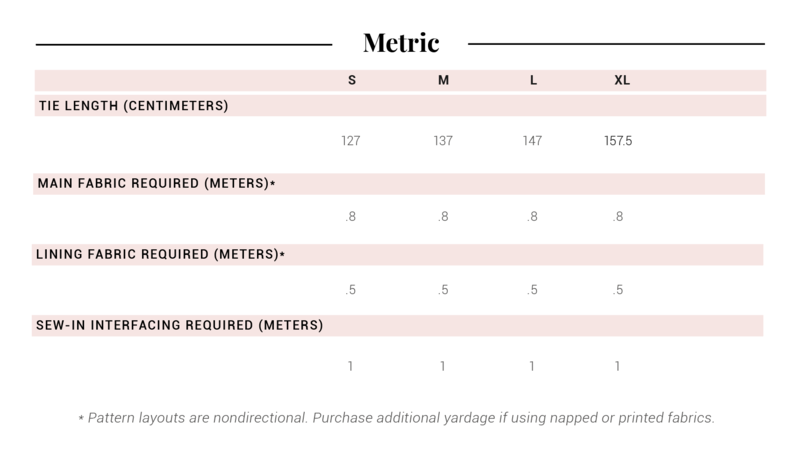The height and width of the screenshot is (451, 800).
Task: Select the XL size column header
Action: (x=621, y=80)
